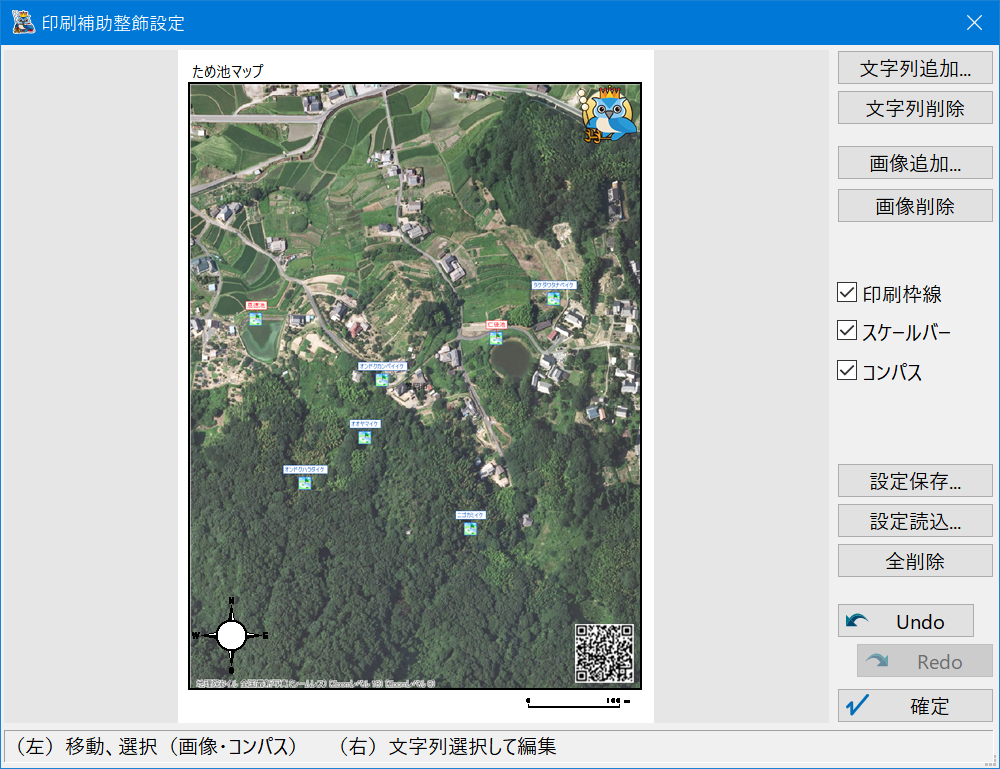1000x769 pixels.
Task: Click the pond marker under ニゴガミイケ label
Action: coord(470,528)
